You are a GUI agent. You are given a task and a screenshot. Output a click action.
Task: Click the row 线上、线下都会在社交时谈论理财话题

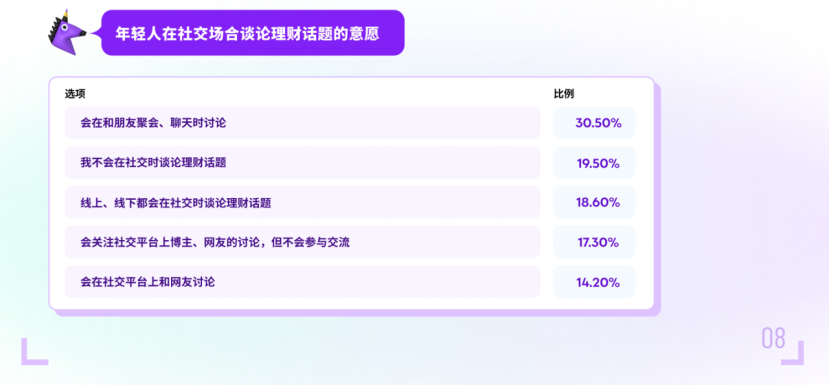(302, 202)
